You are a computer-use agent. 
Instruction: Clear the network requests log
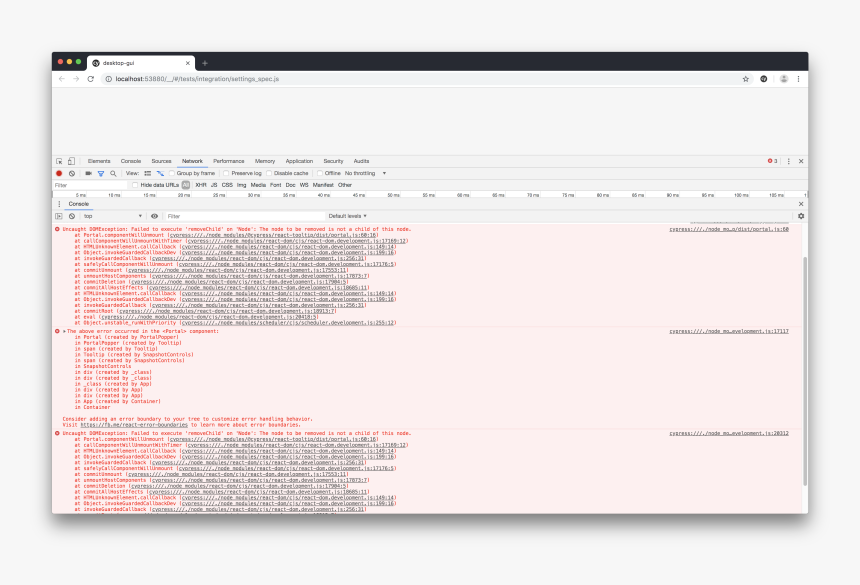[70, 173]
